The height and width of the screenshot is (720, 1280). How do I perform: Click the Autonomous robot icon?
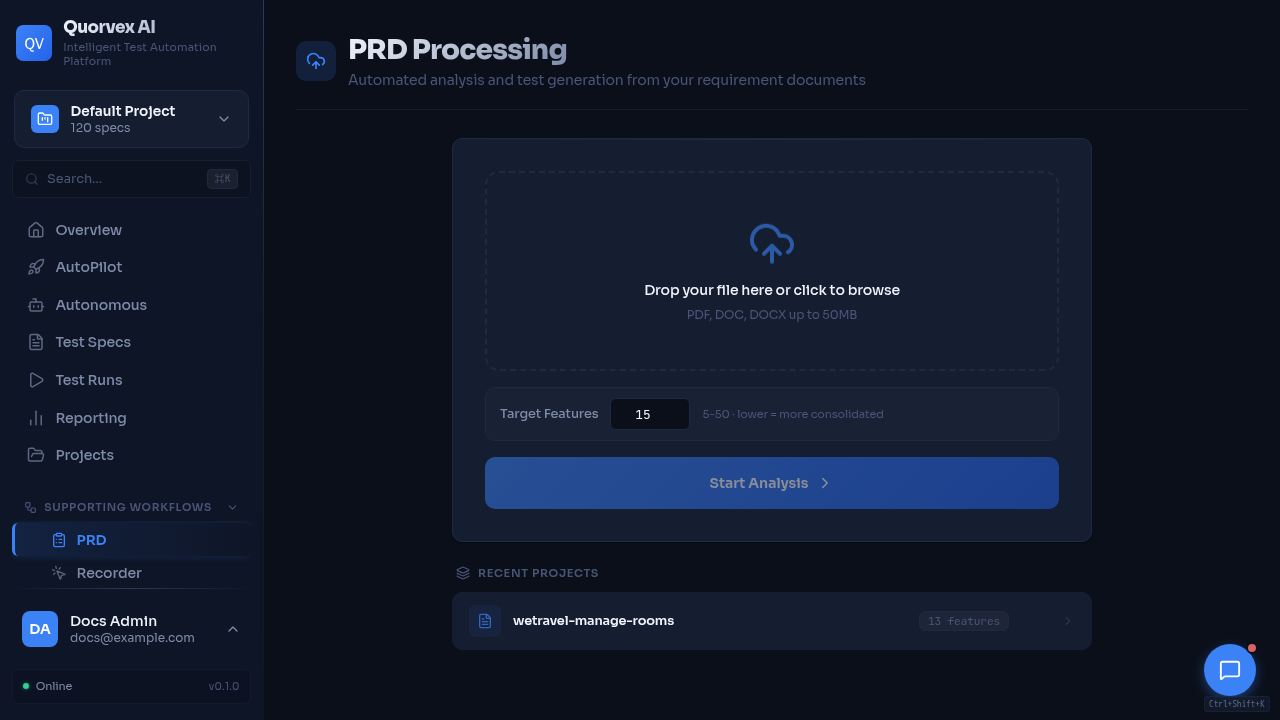tap(36, 305)
